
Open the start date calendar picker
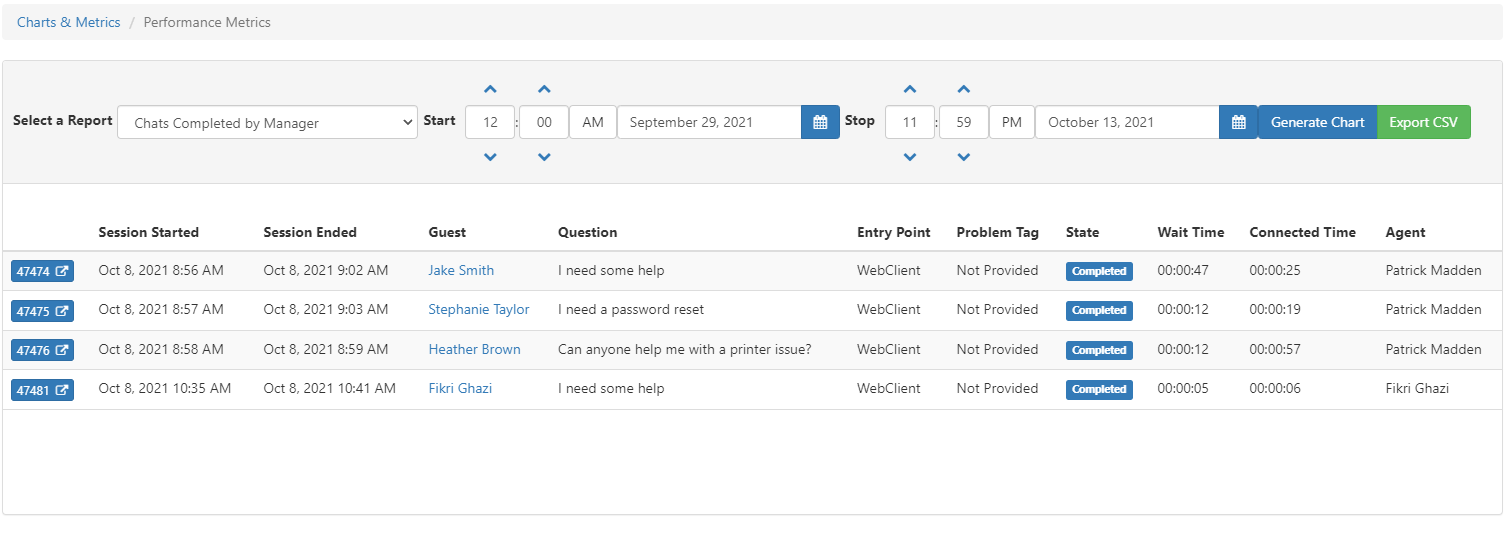pos(820,122)
